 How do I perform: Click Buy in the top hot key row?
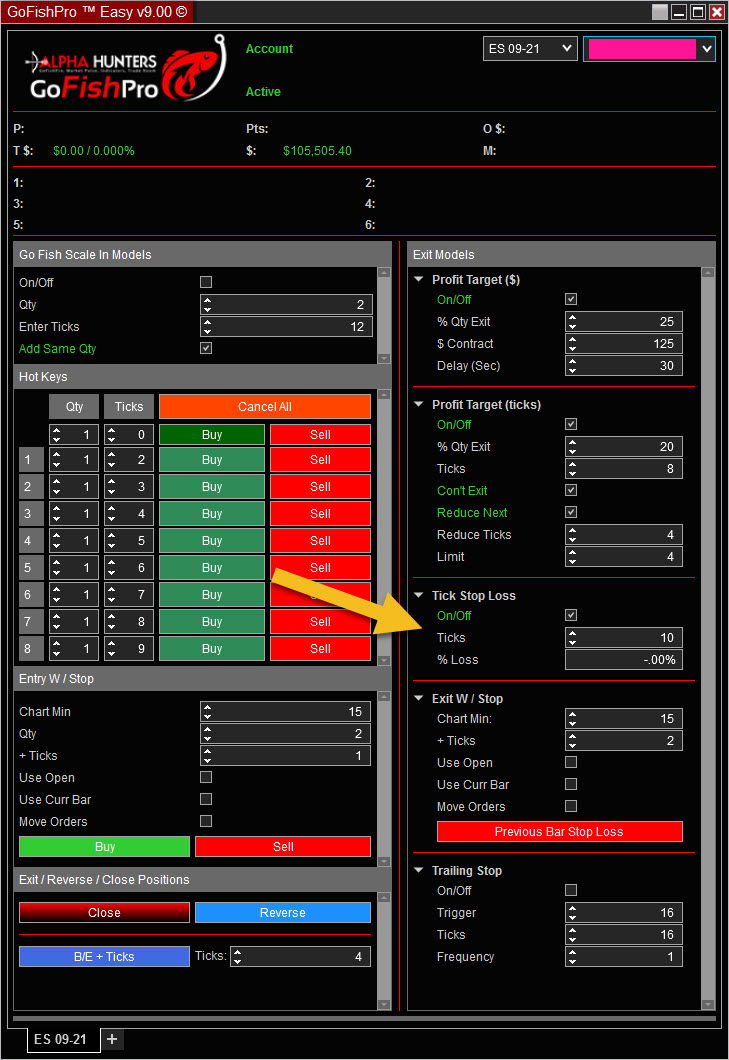[x=212, y=435]
